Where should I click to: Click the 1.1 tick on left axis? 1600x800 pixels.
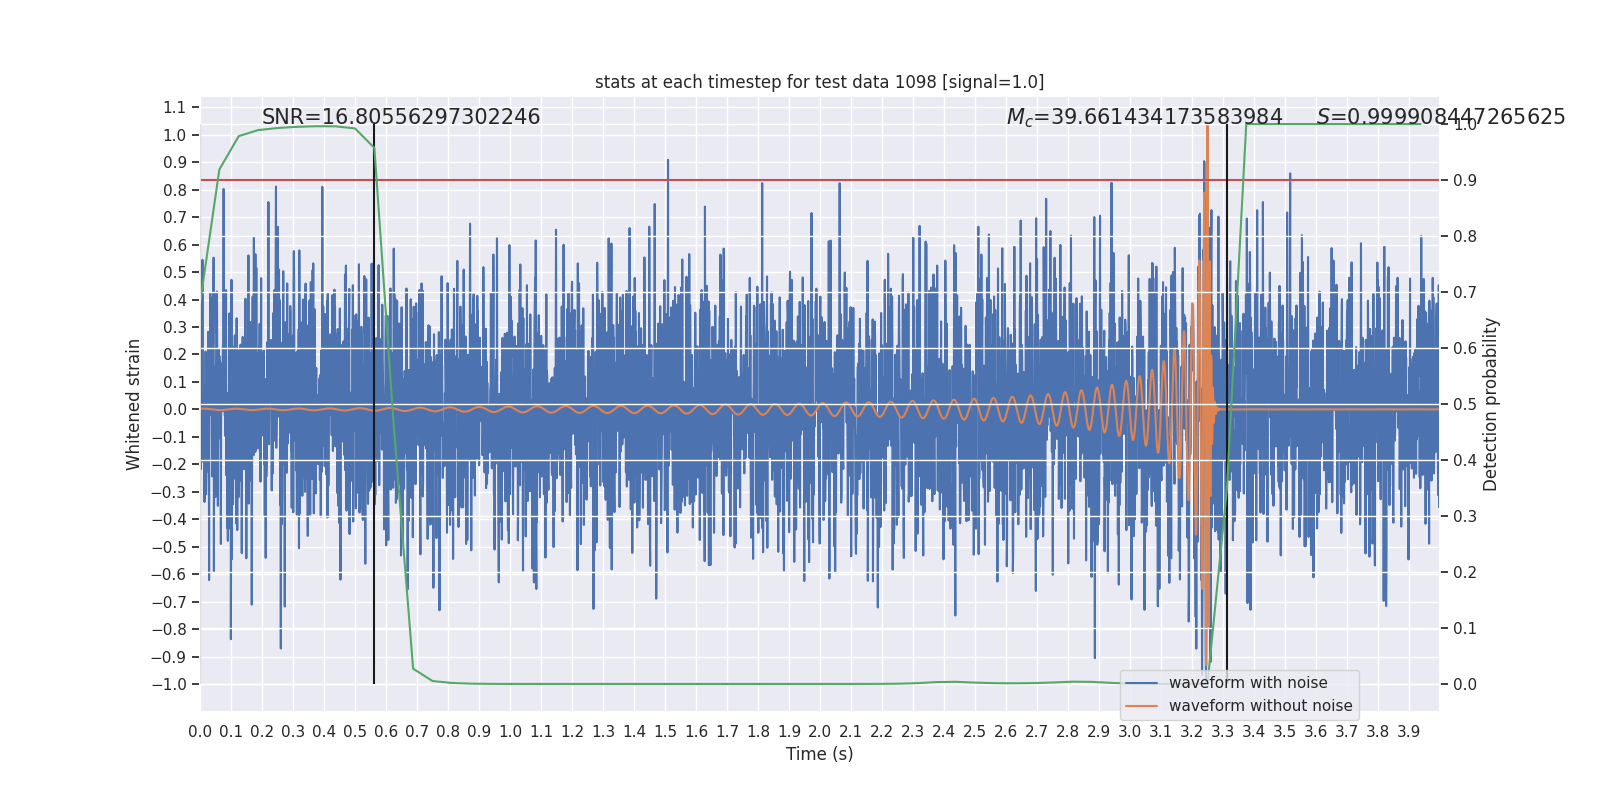point(175,108)
